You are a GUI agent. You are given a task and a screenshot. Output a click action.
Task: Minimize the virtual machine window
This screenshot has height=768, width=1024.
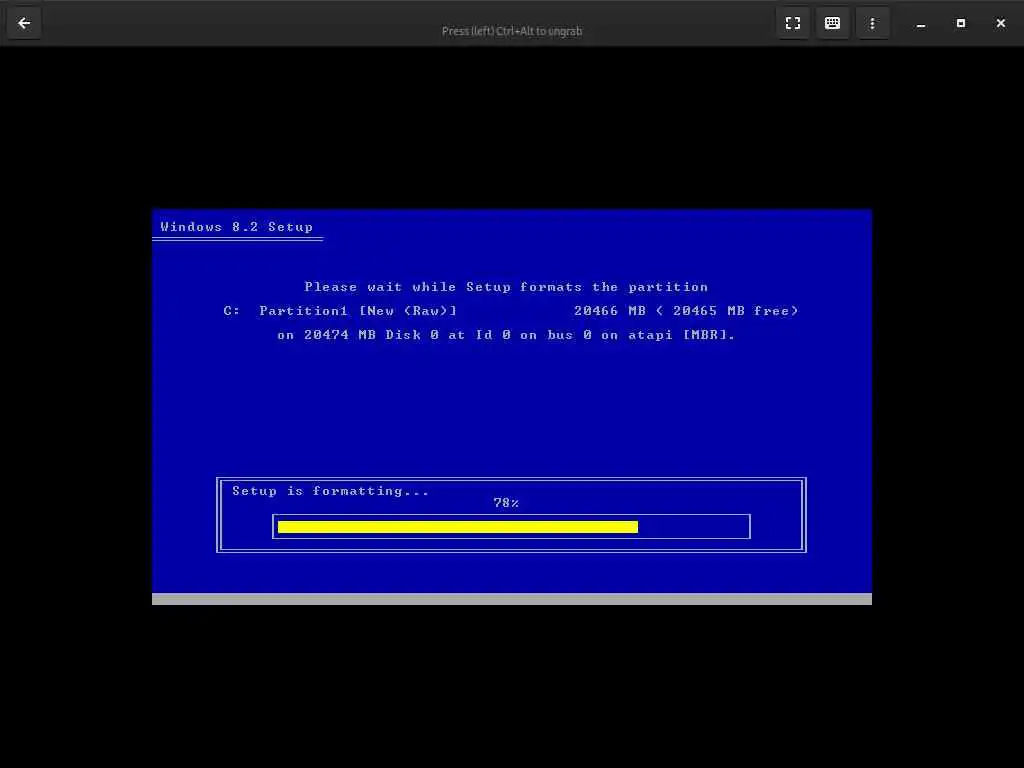tap(921, 24)
